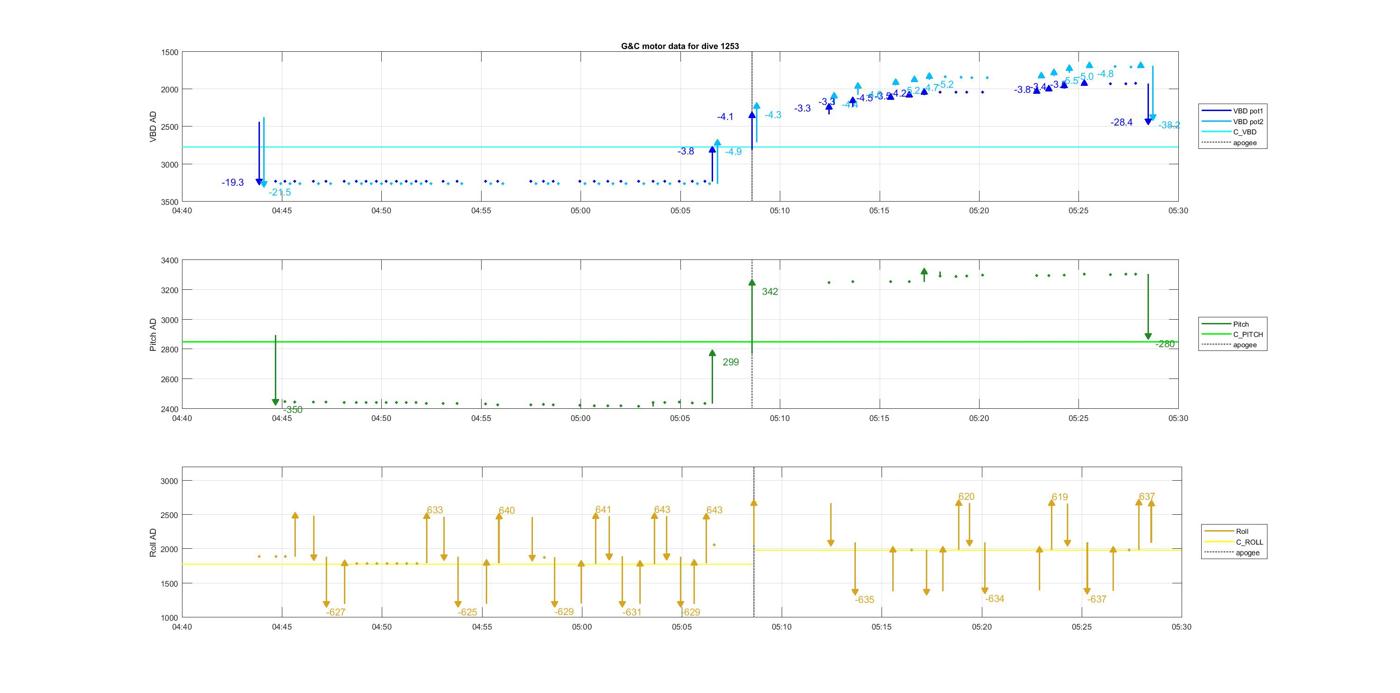Click the '633' roll data label
Image resolution: width=1400 pixels, height=693 pixels.
[x=435, y=510]
